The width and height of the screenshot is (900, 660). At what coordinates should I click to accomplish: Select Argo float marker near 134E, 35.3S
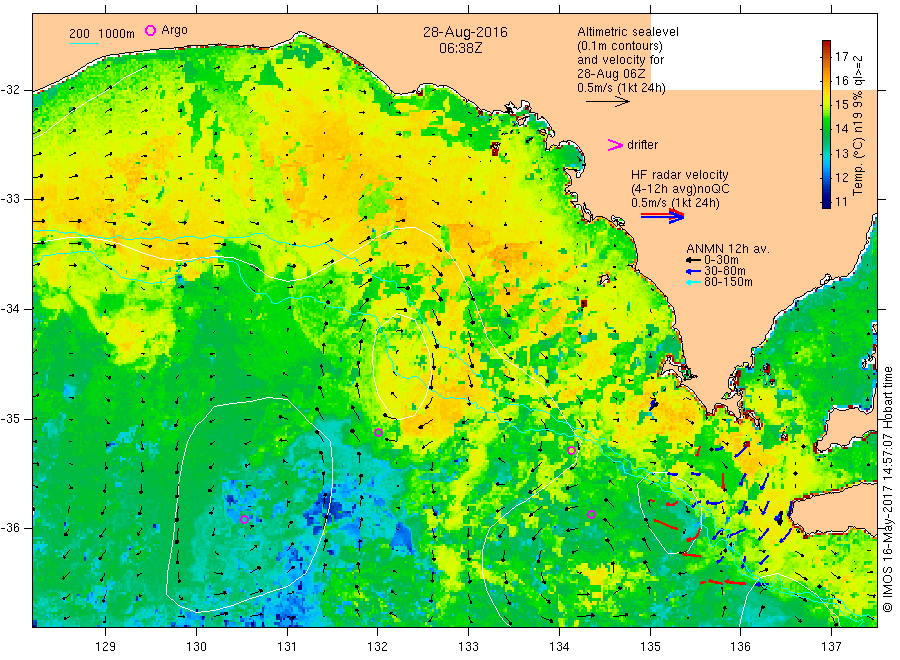point(571,451)
